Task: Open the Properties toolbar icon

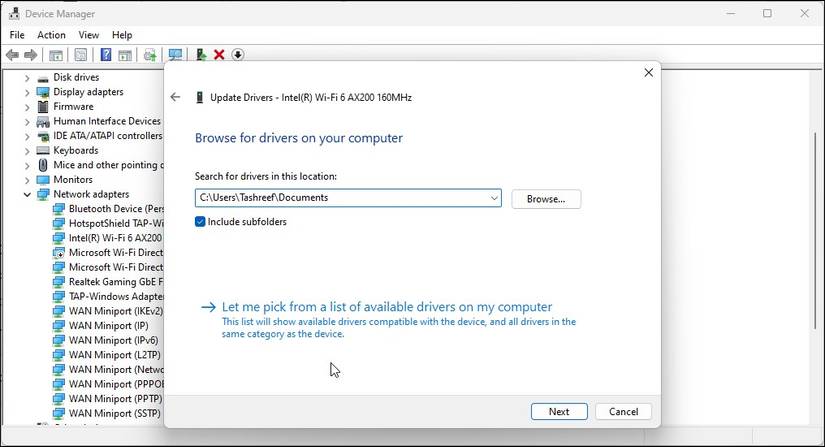Action: [81, 55]
